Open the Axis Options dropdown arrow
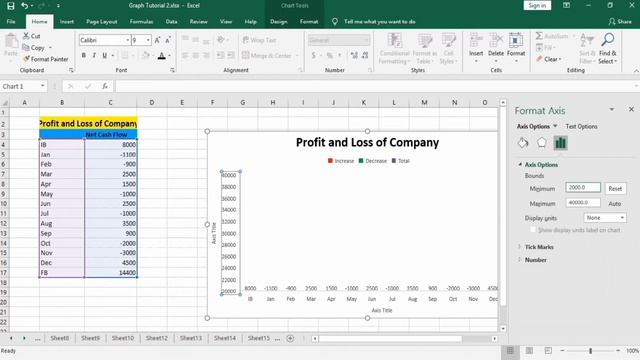Viewport: 640px width, 360px height. [x=555, y=126]
